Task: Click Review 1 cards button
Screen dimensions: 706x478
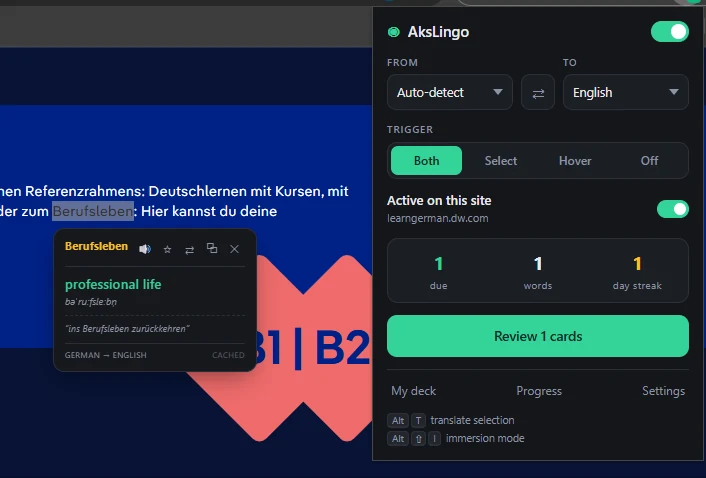Action: (538, 336)
